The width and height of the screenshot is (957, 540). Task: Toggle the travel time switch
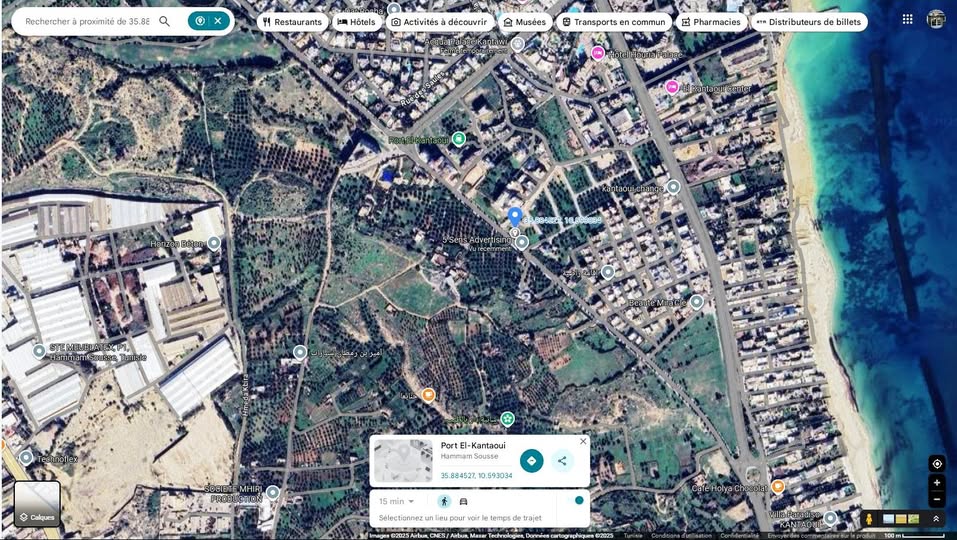point(575,501)
